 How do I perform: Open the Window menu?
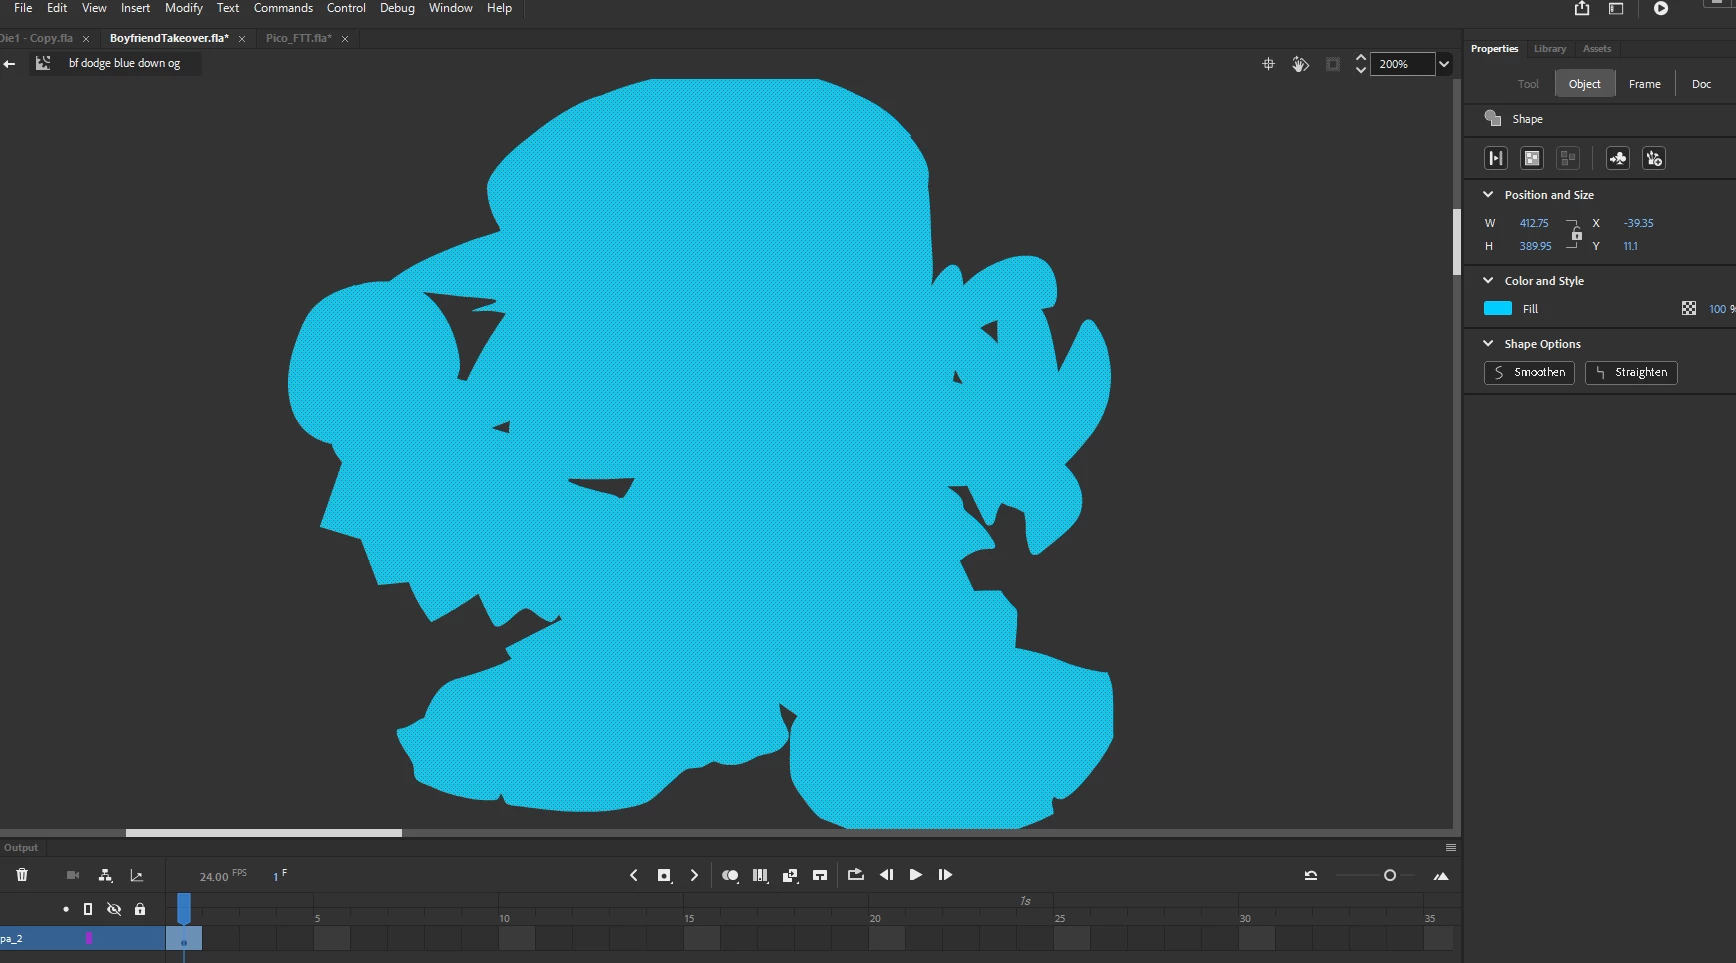(x=451, y=8)
